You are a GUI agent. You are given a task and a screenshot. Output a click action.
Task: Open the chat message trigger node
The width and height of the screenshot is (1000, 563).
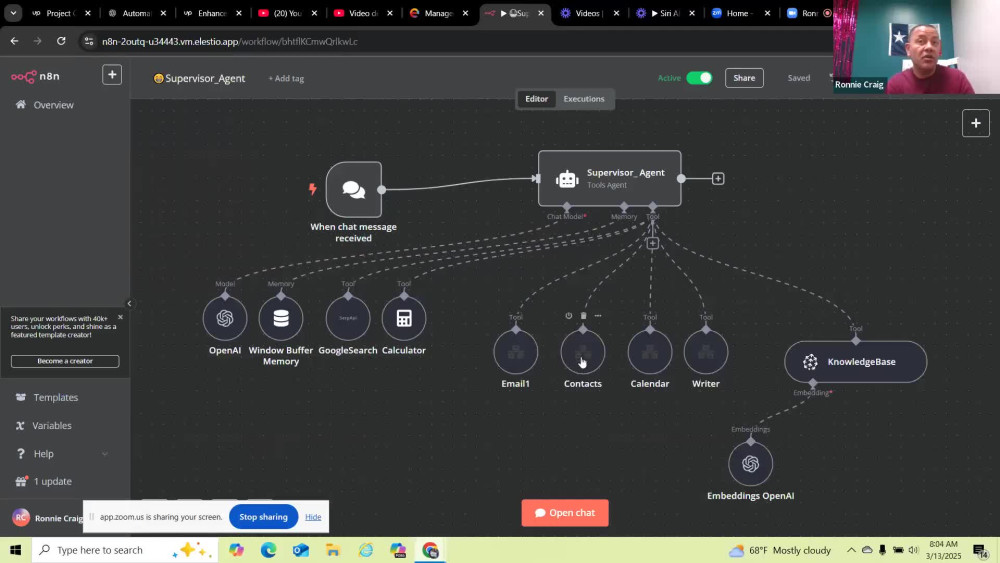[354, 189]
